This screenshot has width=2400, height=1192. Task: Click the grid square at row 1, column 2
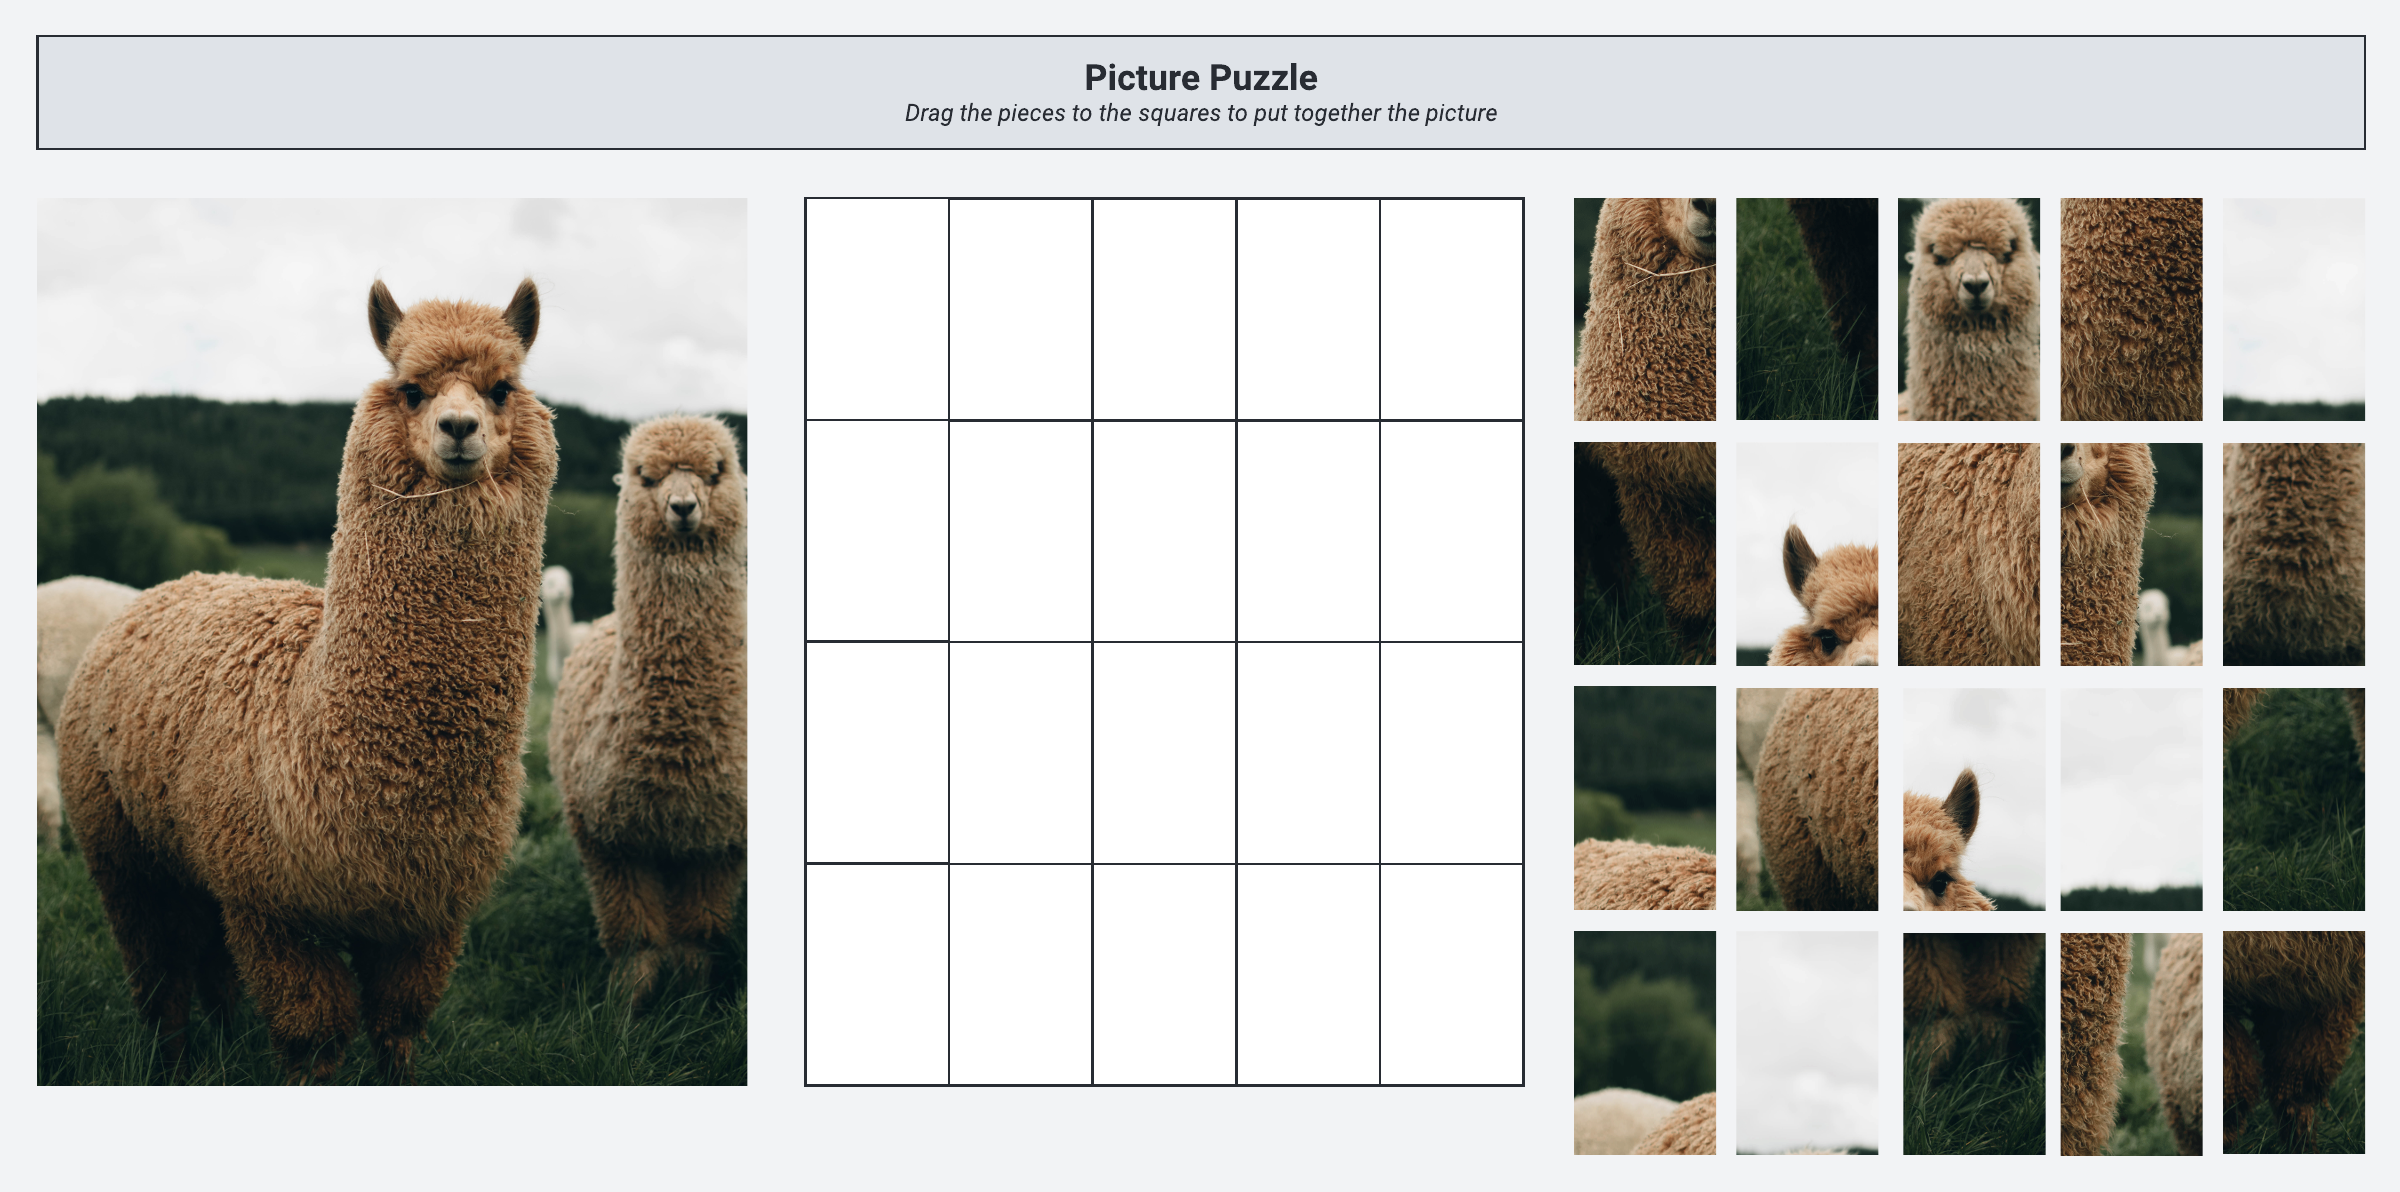point(1021,309)
